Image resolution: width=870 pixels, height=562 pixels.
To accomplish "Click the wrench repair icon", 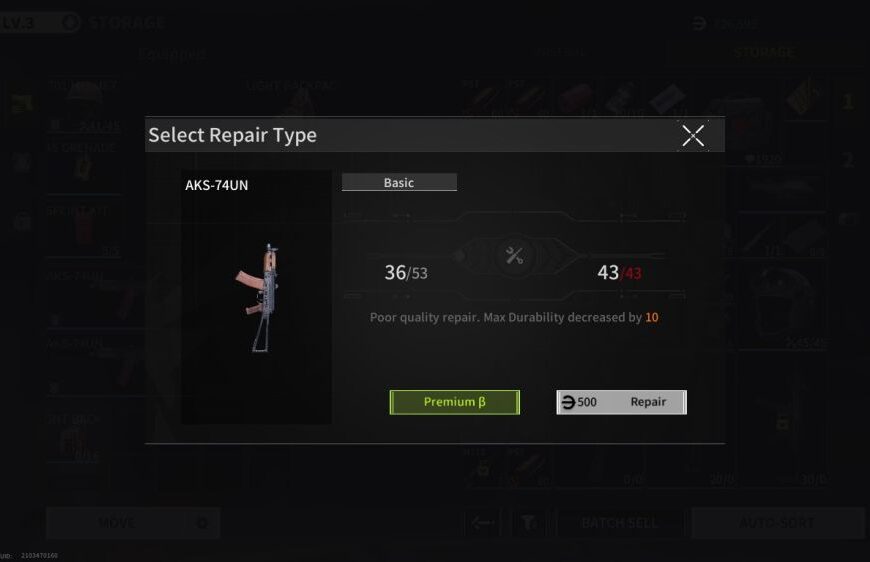I will (x=514, y=256).
